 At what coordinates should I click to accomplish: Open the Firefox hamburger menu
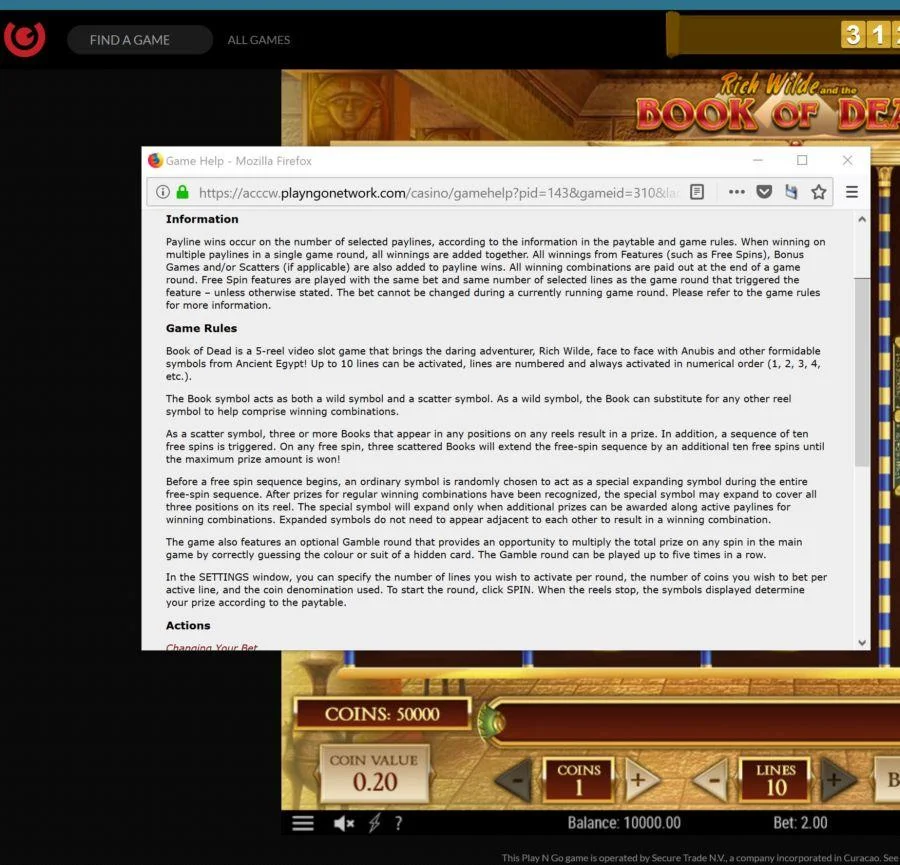(852, 192)
